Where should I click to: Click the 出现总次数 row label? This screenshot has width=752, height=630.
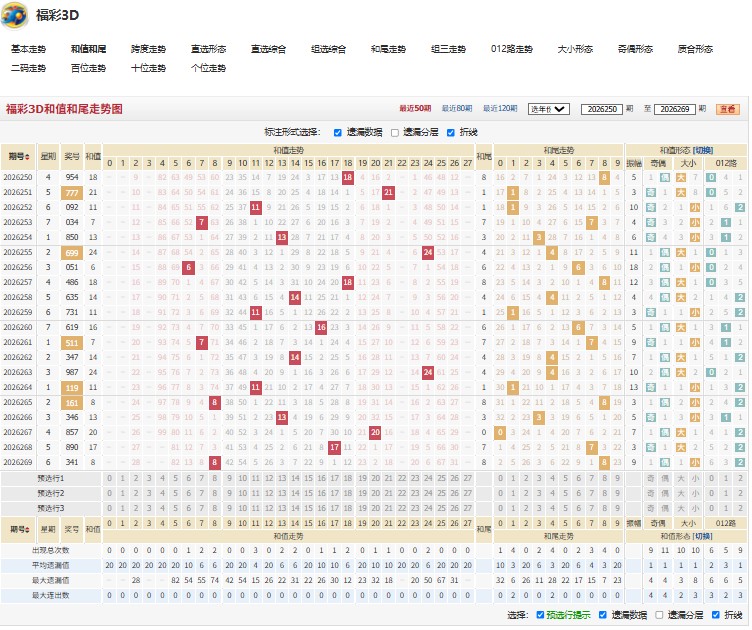[x=51, y=550]
